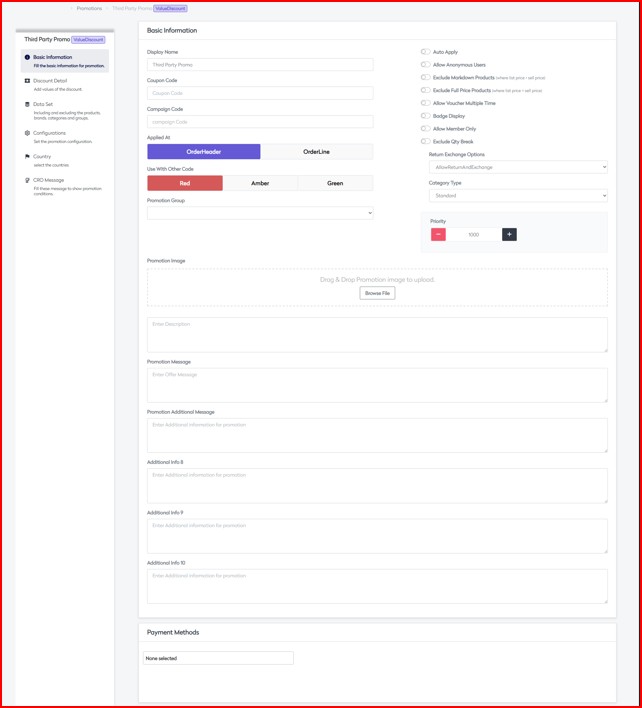Choose the Green option for Use With Other Code
The width and height of the screenshot is (642, 708).
(335, 183)
